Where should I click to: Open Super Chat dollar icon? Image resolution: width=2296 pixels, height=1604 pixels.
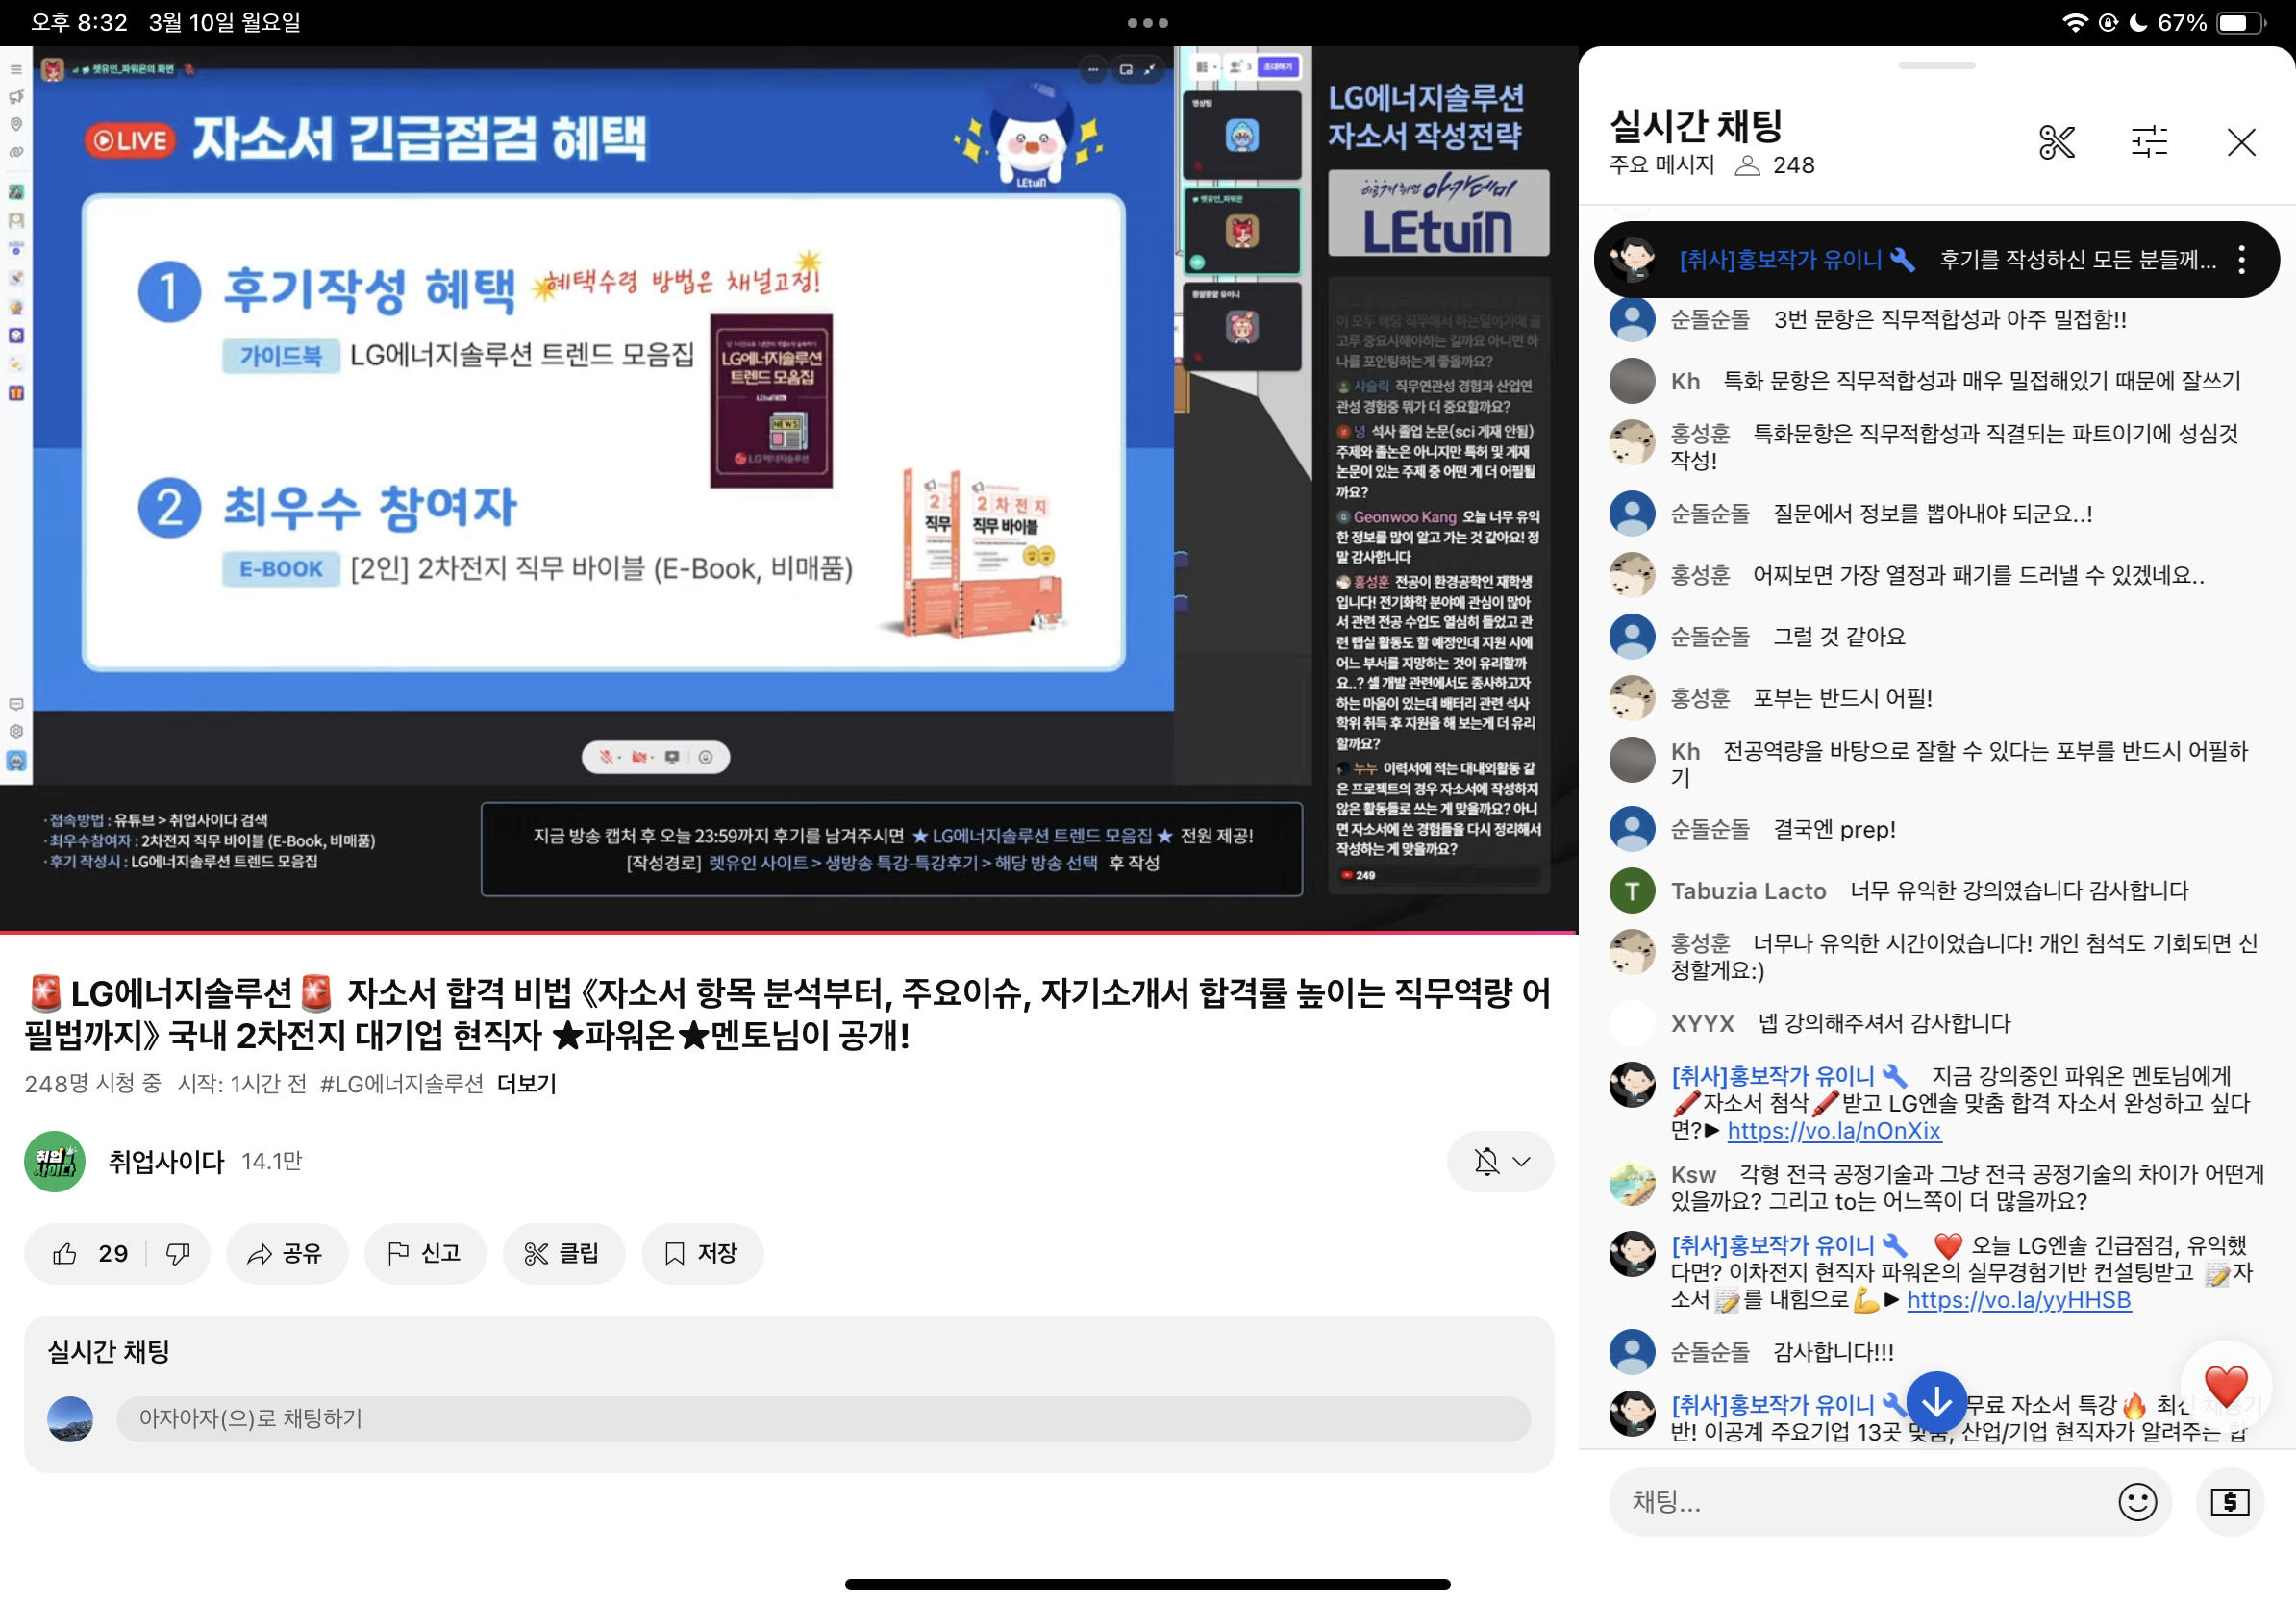coord(2230,1501)
